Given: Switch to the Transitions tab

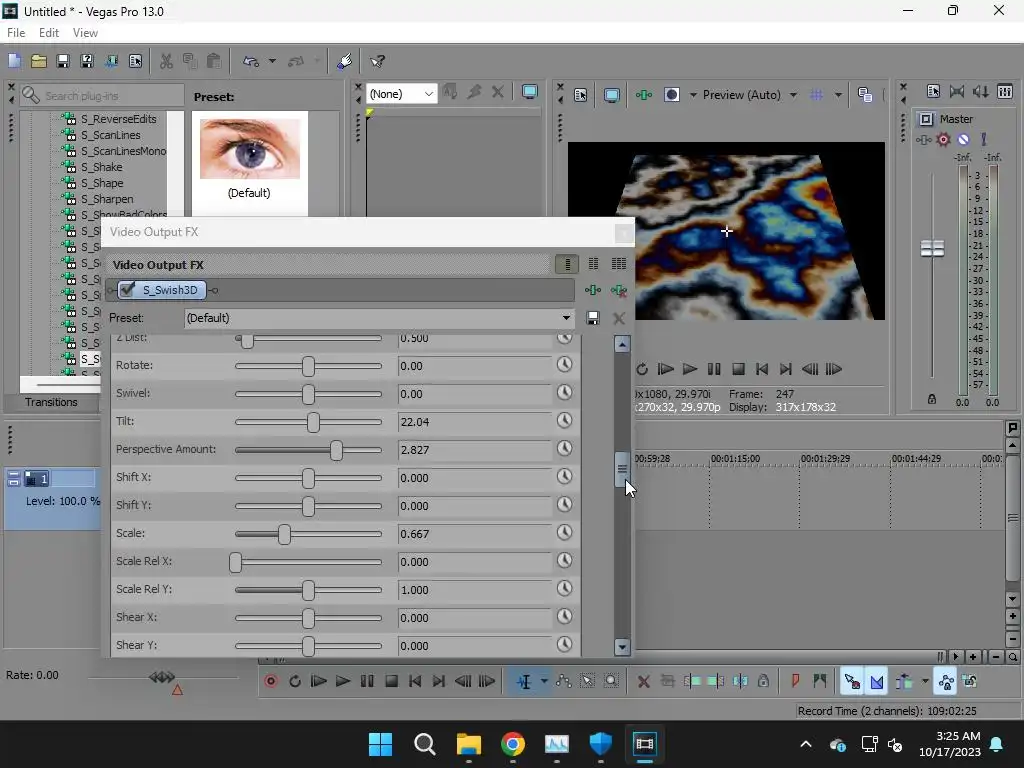Looking at the screenshot, I should (x=51, y=402).
